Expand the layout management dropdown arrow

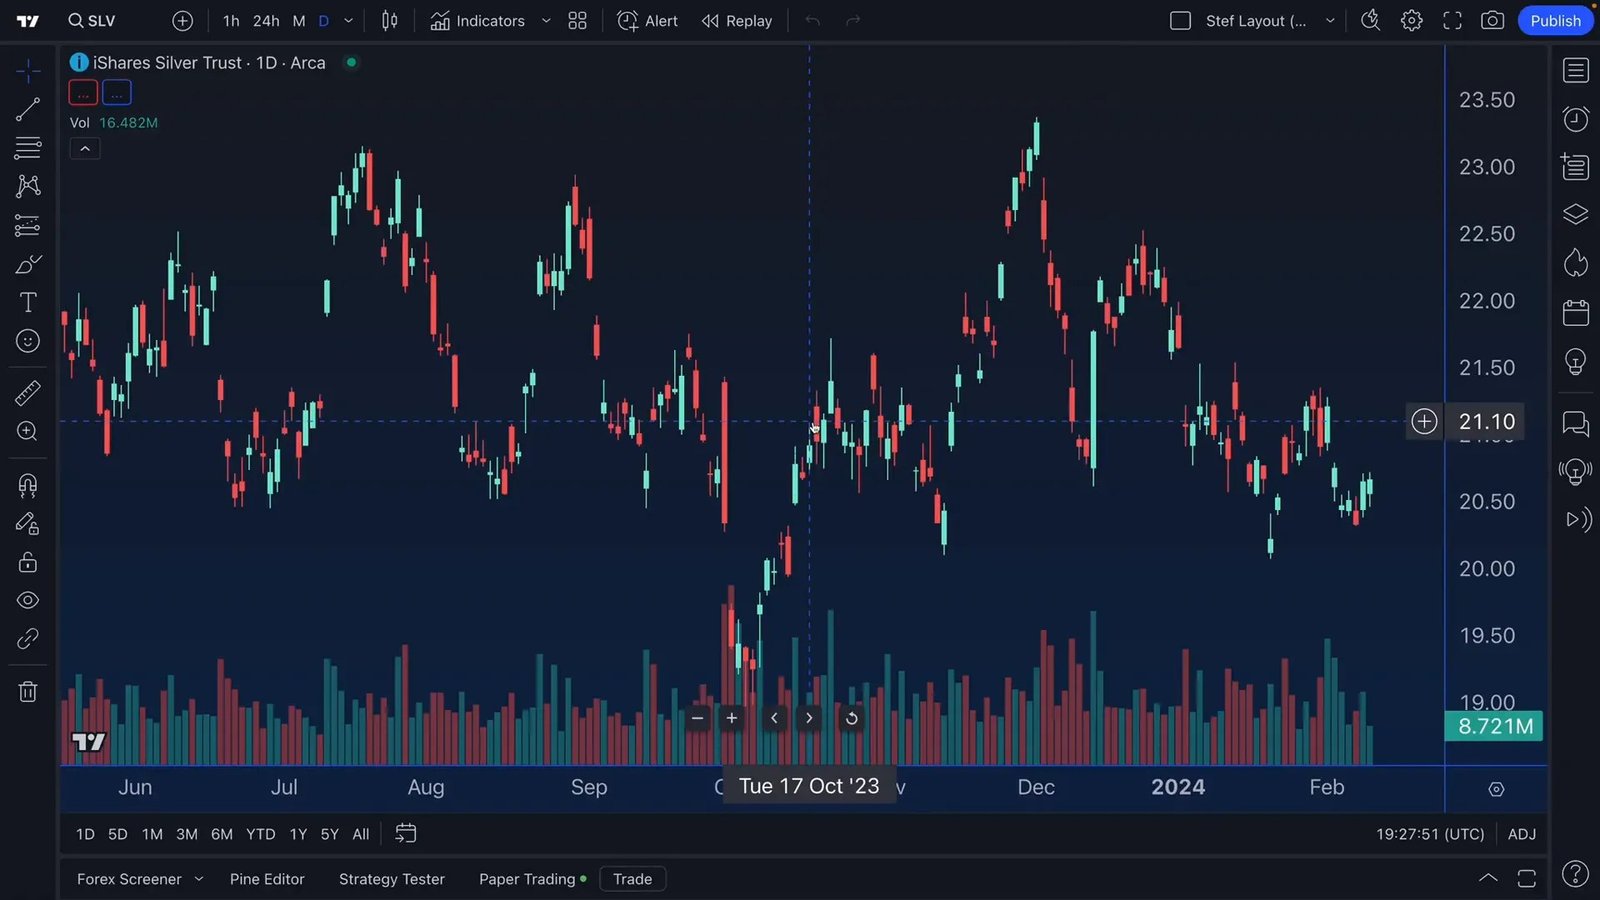click(1330, 21)
